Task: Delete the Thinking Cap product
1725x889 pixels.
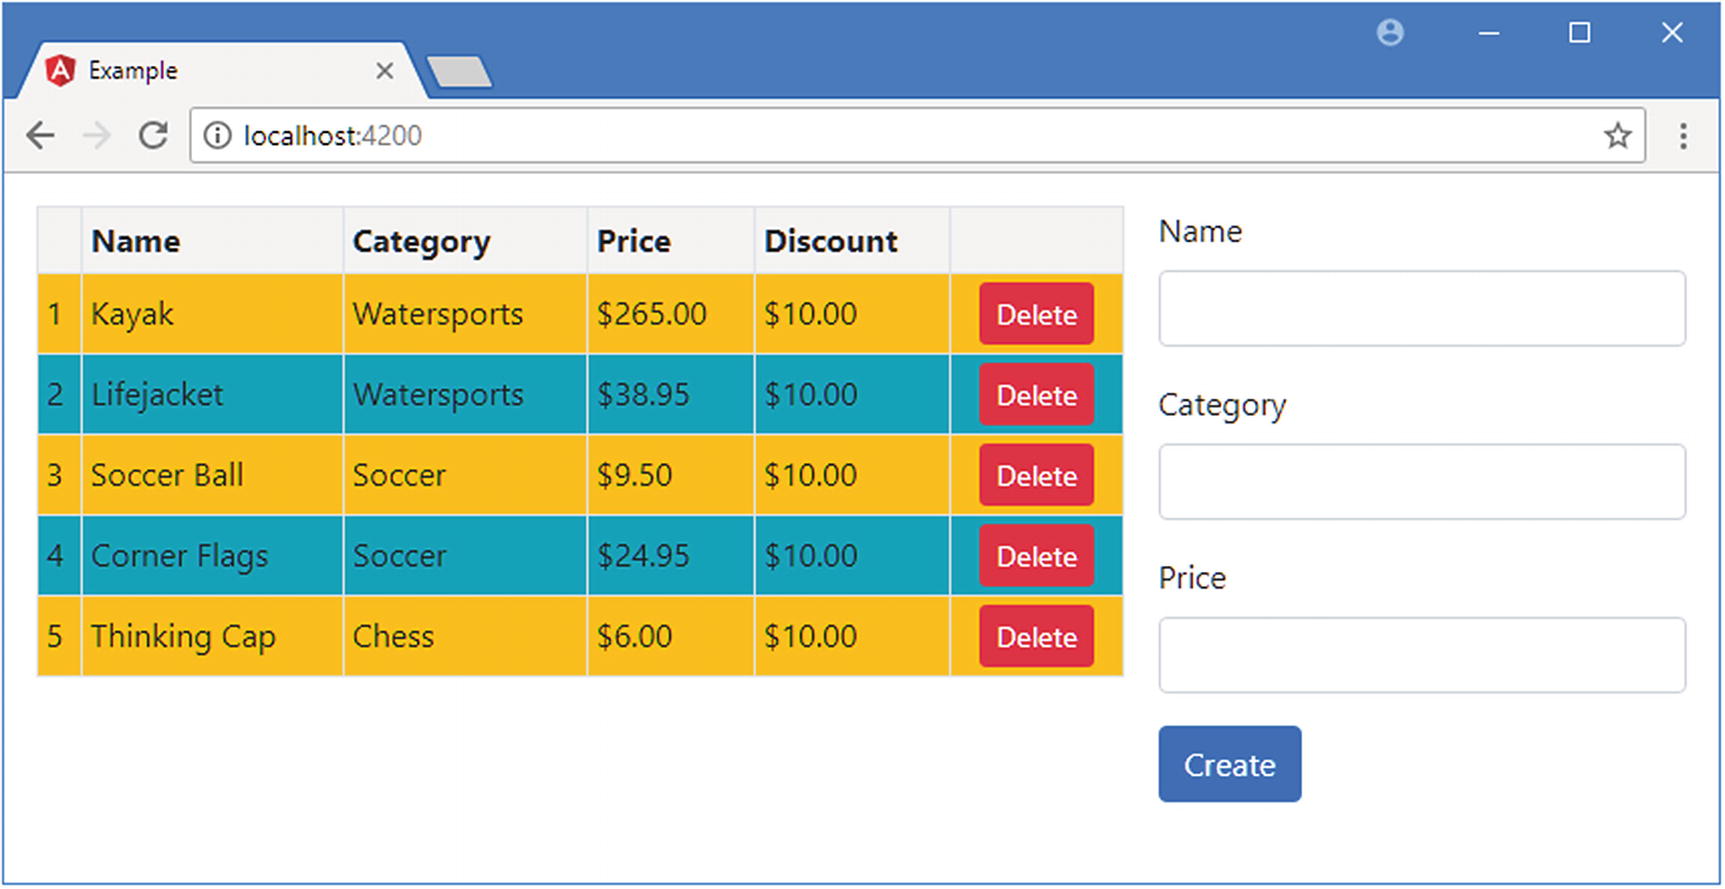Action: (1036, 637)
